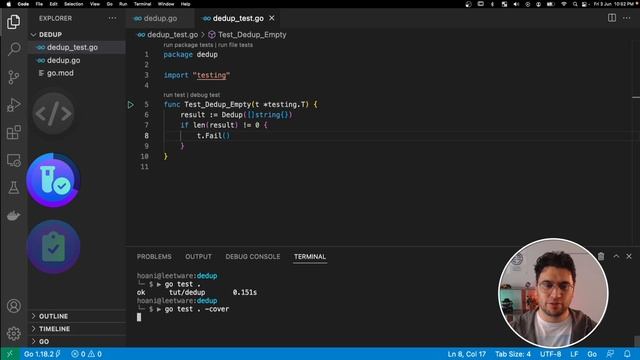Open the Docker view
This screenshot has width=640, height=360.
point(13,216)
